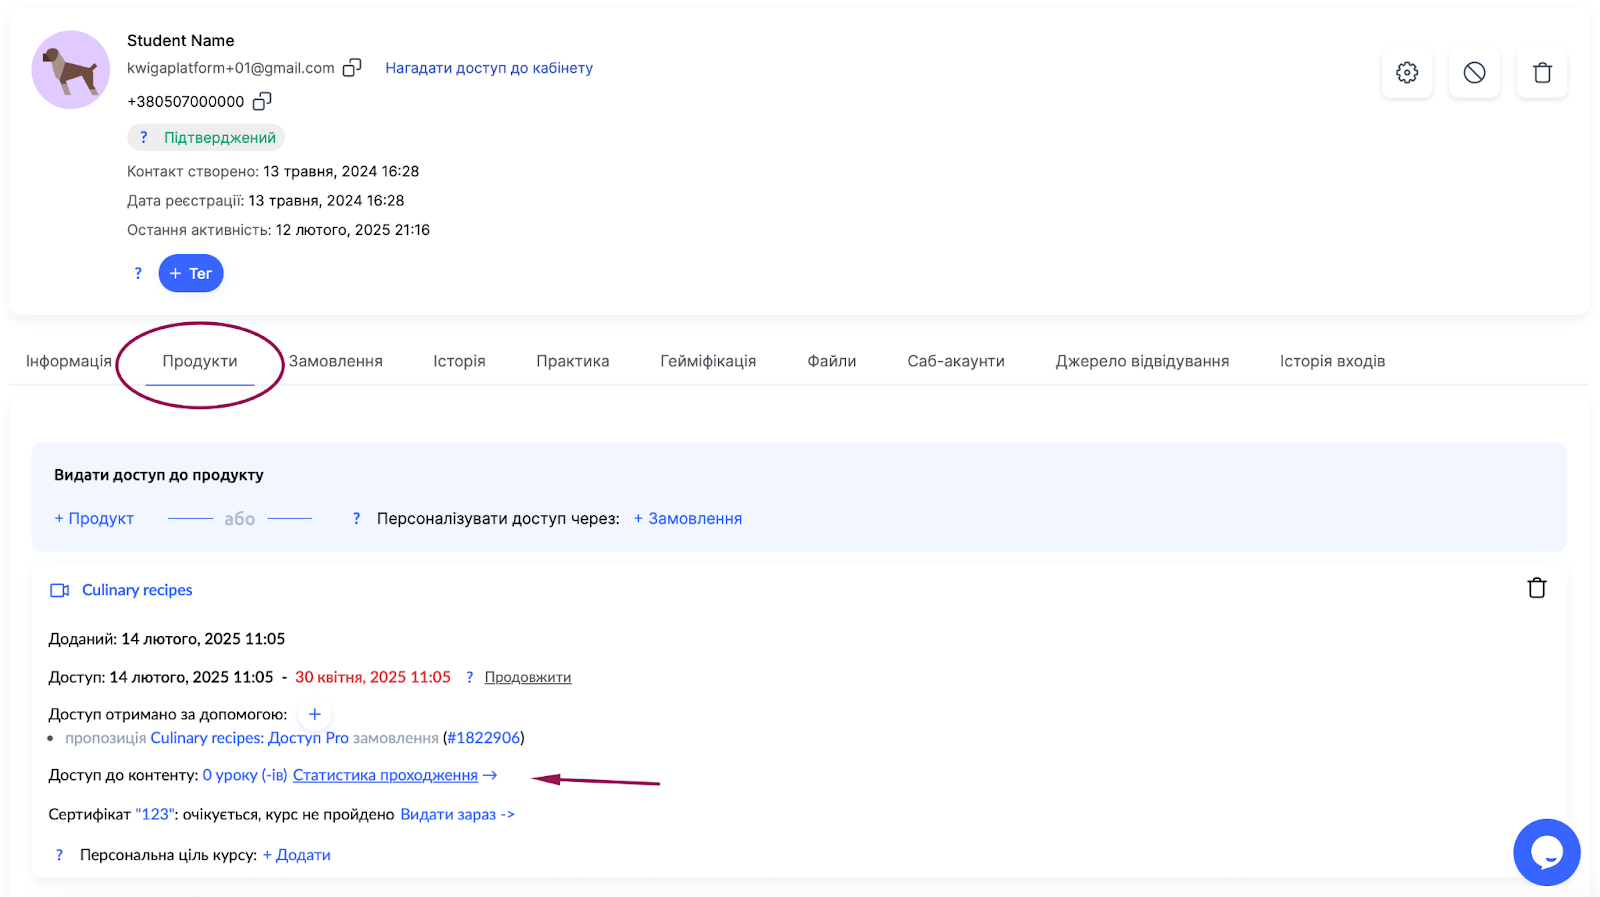
Task: Copy the phone number icon
Action: click(262, 101)
